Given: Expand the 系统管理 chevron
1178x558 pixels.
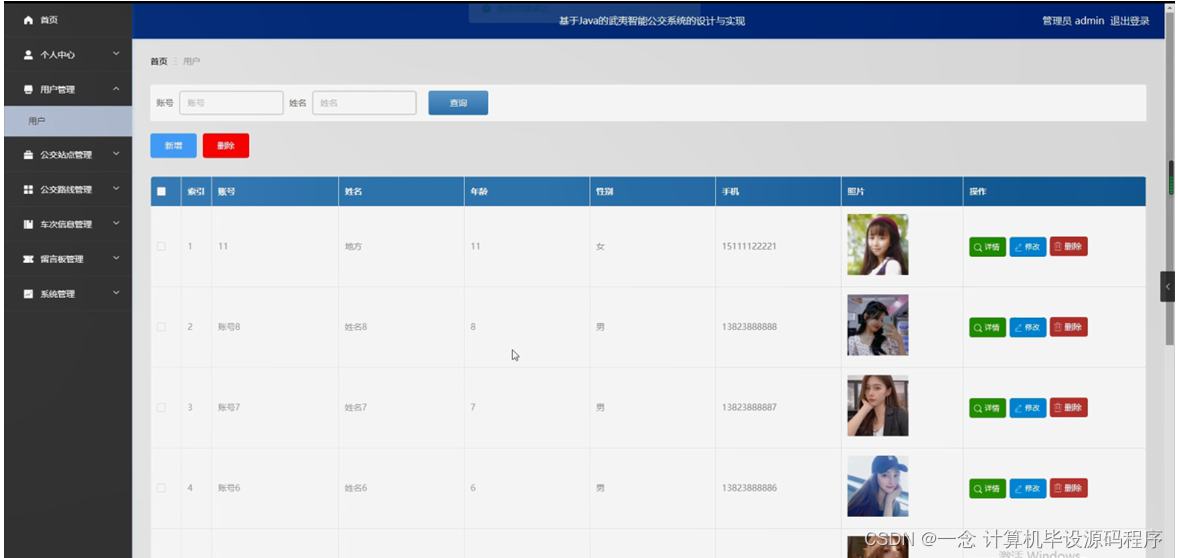Looking at the screenshot, I should tap(116, 293).
